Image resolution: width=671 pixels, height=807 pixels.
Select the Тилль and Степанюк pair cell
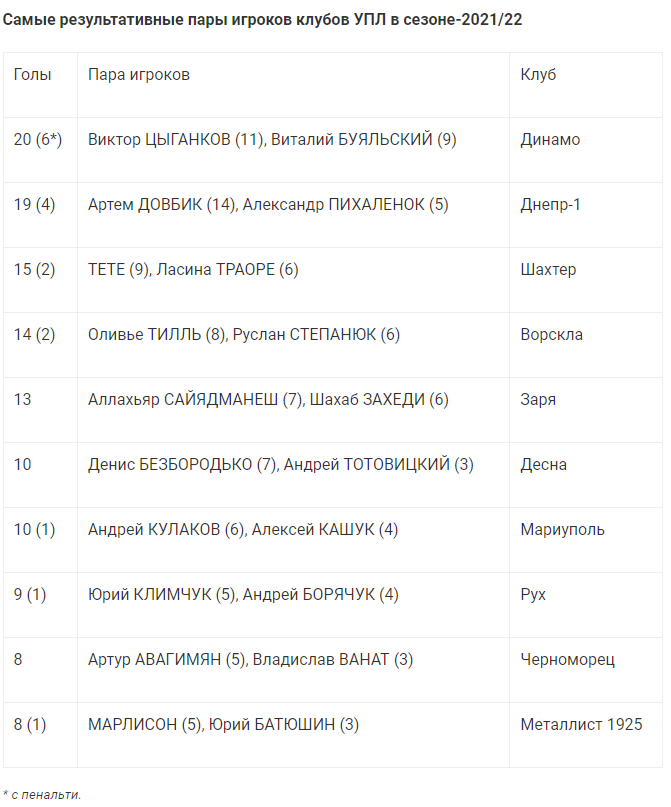[244, 335]
